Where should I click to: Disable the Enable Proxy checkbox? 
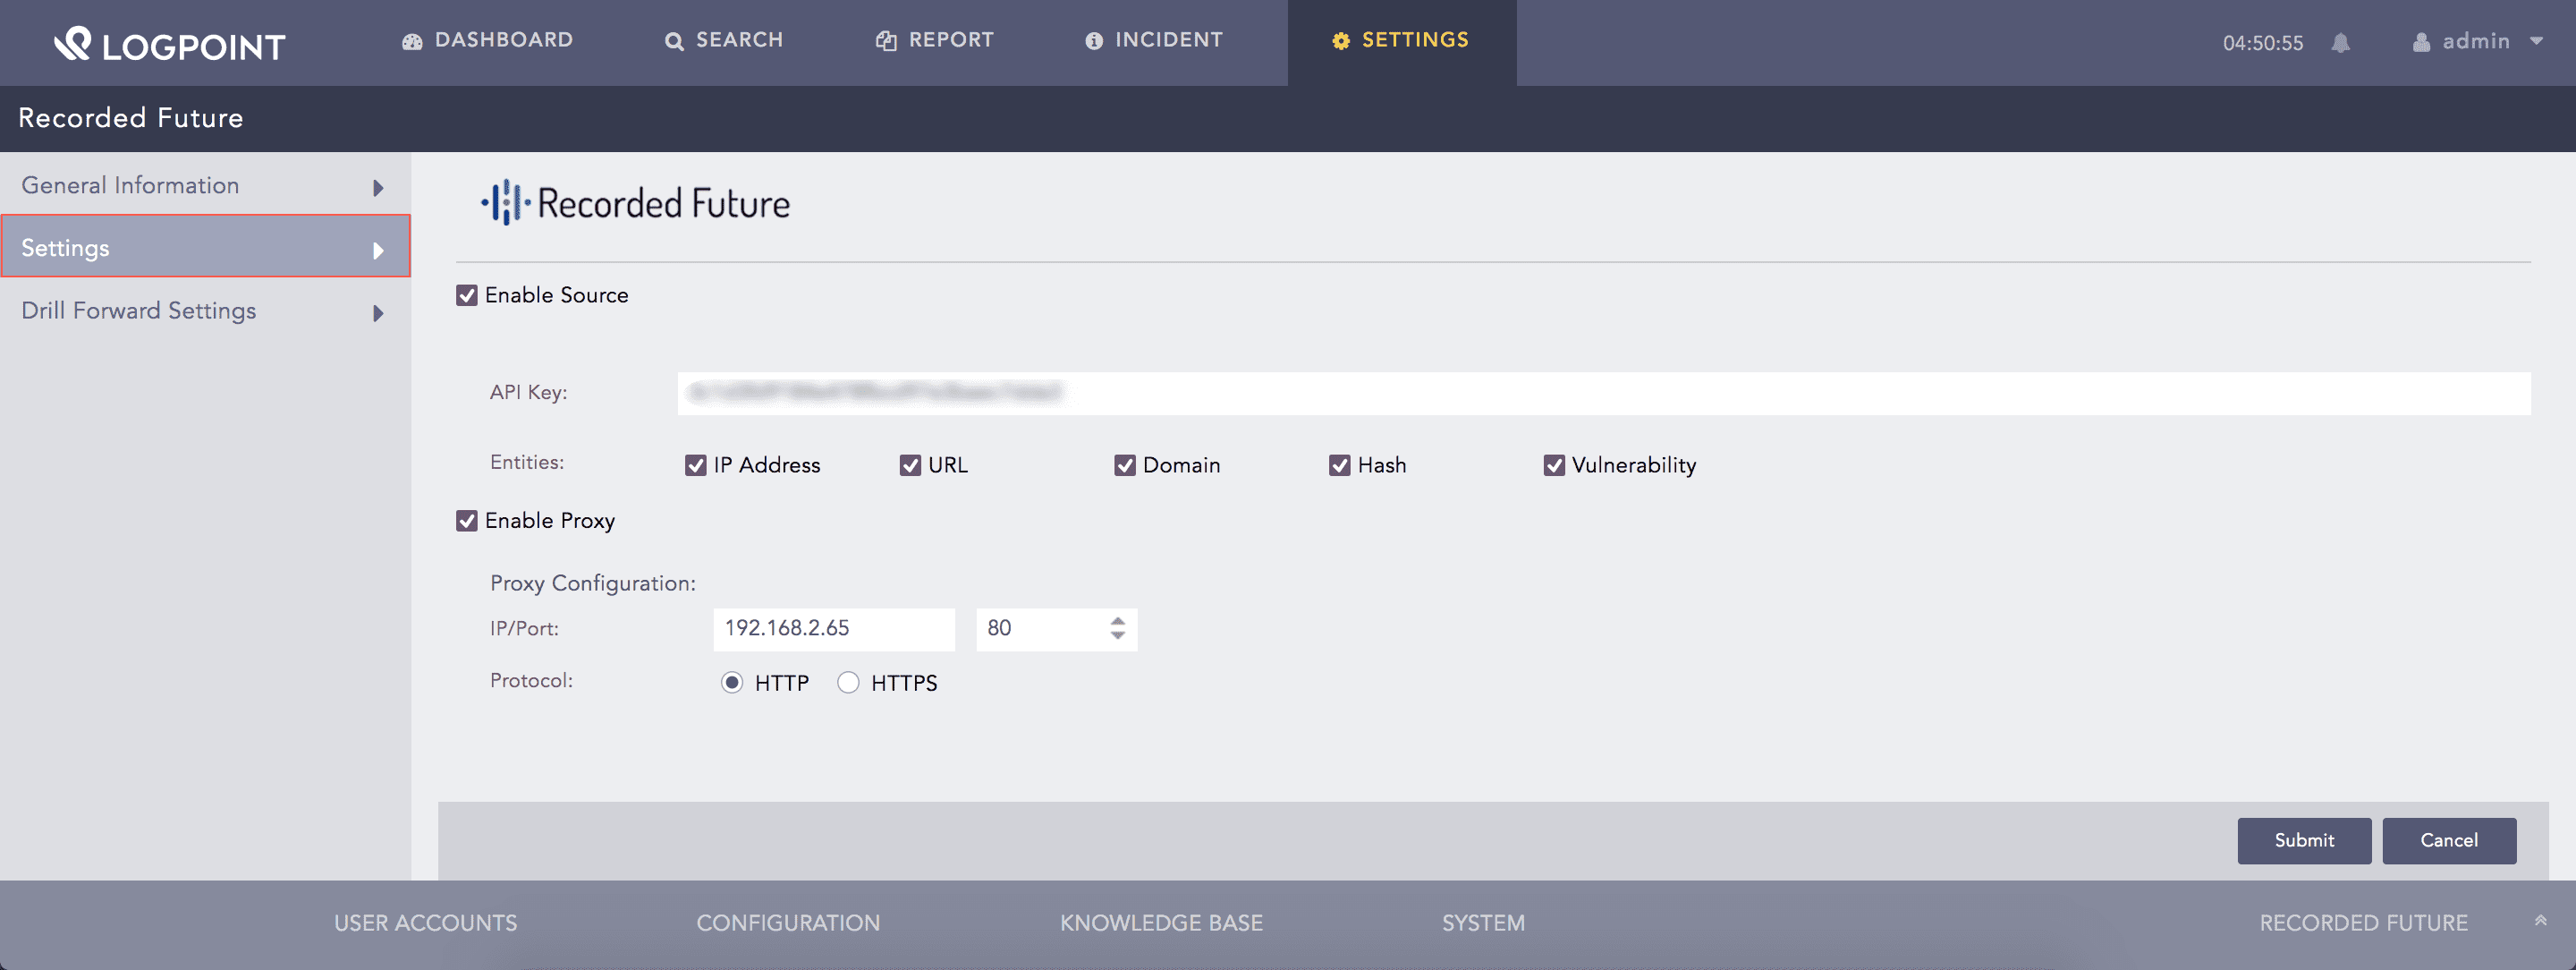(467, 521)
